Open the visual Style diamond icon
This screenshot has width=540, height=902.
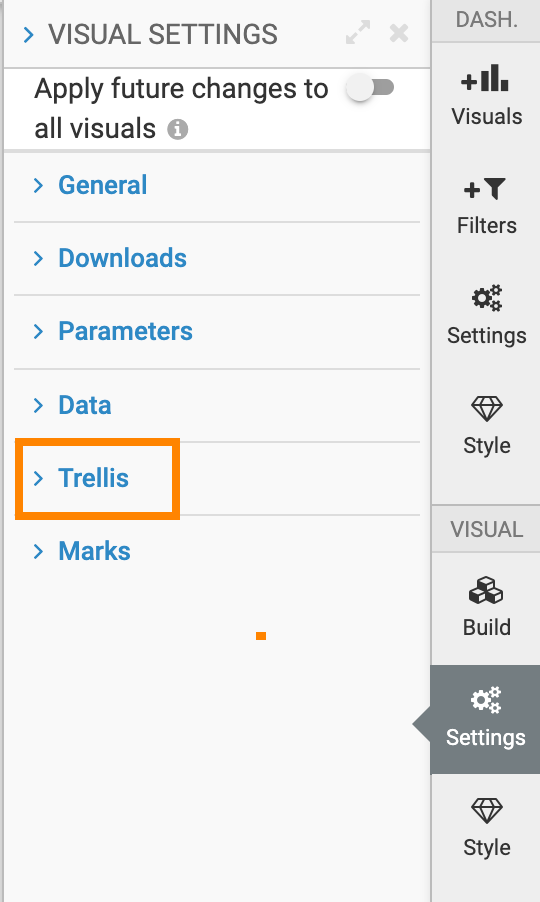pos(487,811)
